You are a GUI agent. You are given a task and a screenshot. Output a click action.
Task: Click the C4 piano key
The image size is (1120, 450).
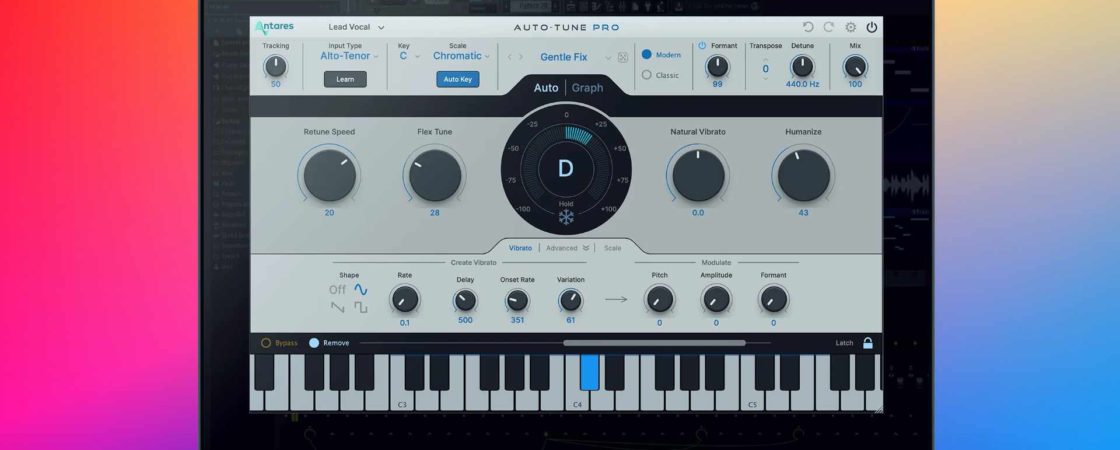(x=577, y=400)
